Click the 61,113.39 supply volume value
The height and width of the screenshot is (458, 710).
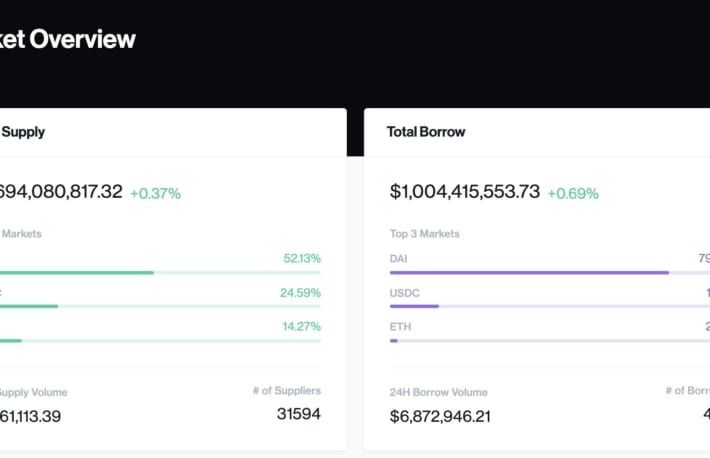(30, 416)
